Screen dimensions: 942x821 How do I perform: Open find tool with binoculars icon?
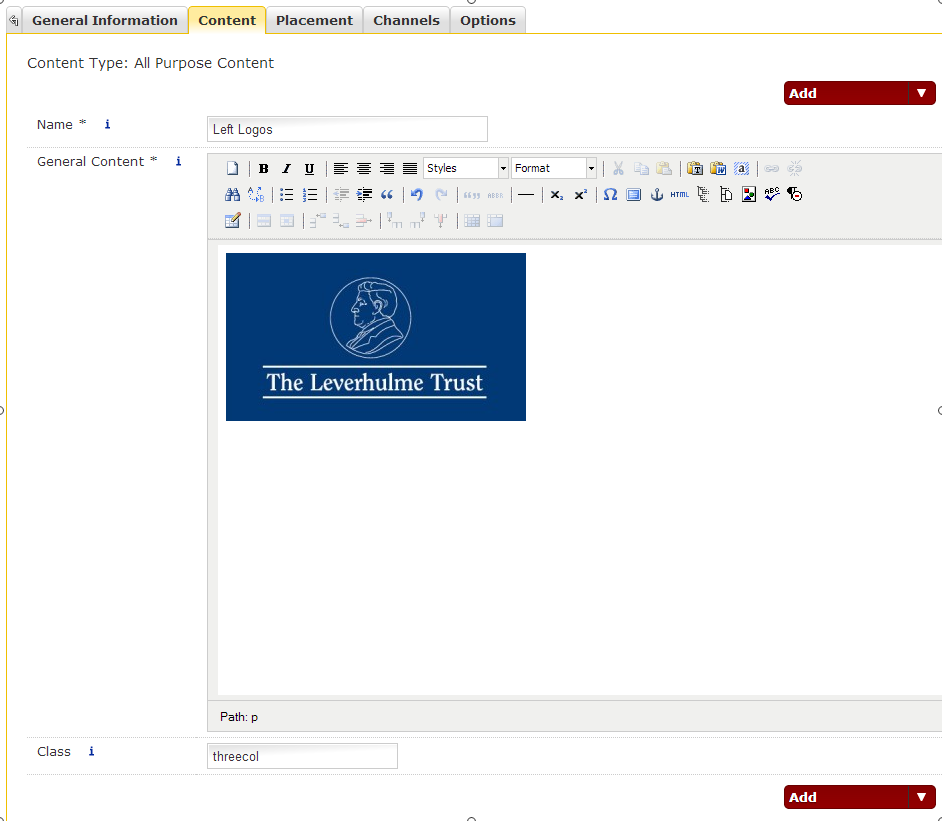(x=232, y=195)
